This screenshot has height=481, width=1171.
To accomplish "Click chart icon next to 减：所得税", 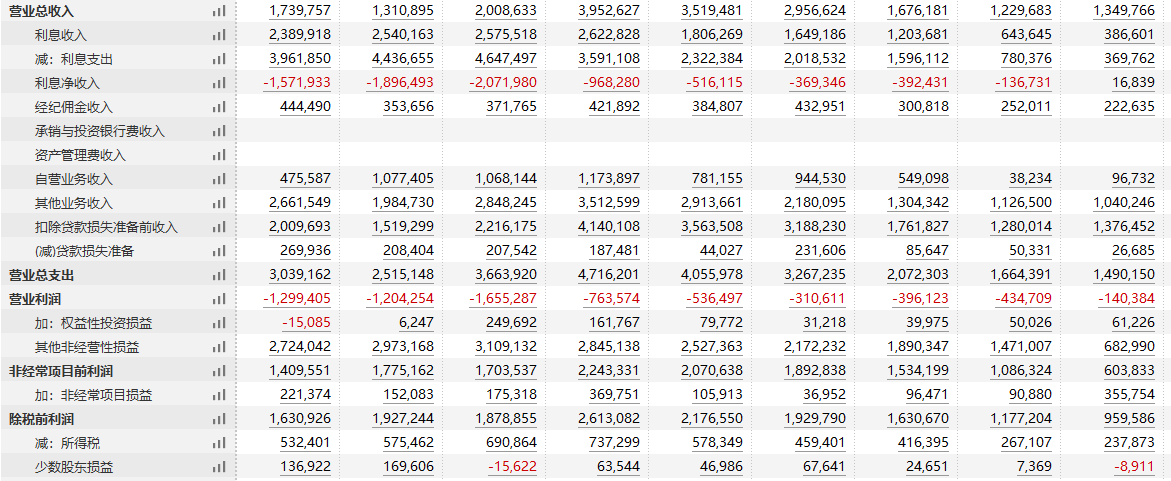I will [218, 443].
